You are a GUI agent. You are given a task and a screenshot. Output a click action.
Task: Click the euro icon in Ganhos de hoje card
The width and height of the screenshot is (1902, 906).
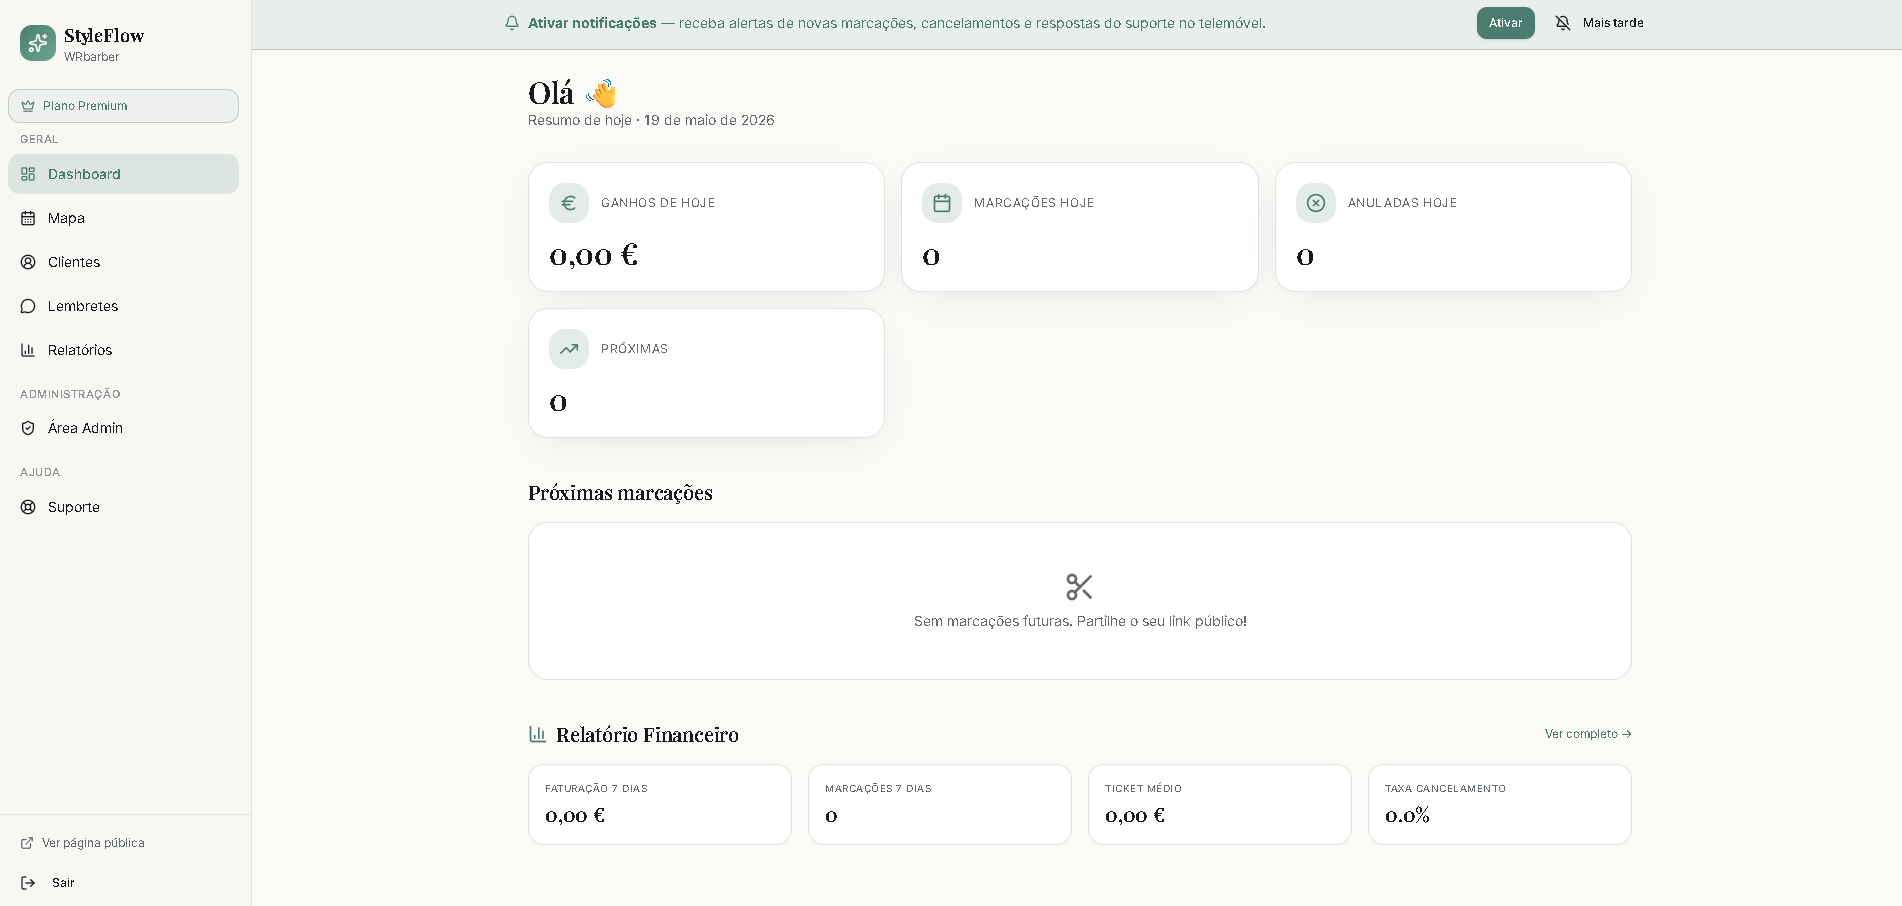569,203
